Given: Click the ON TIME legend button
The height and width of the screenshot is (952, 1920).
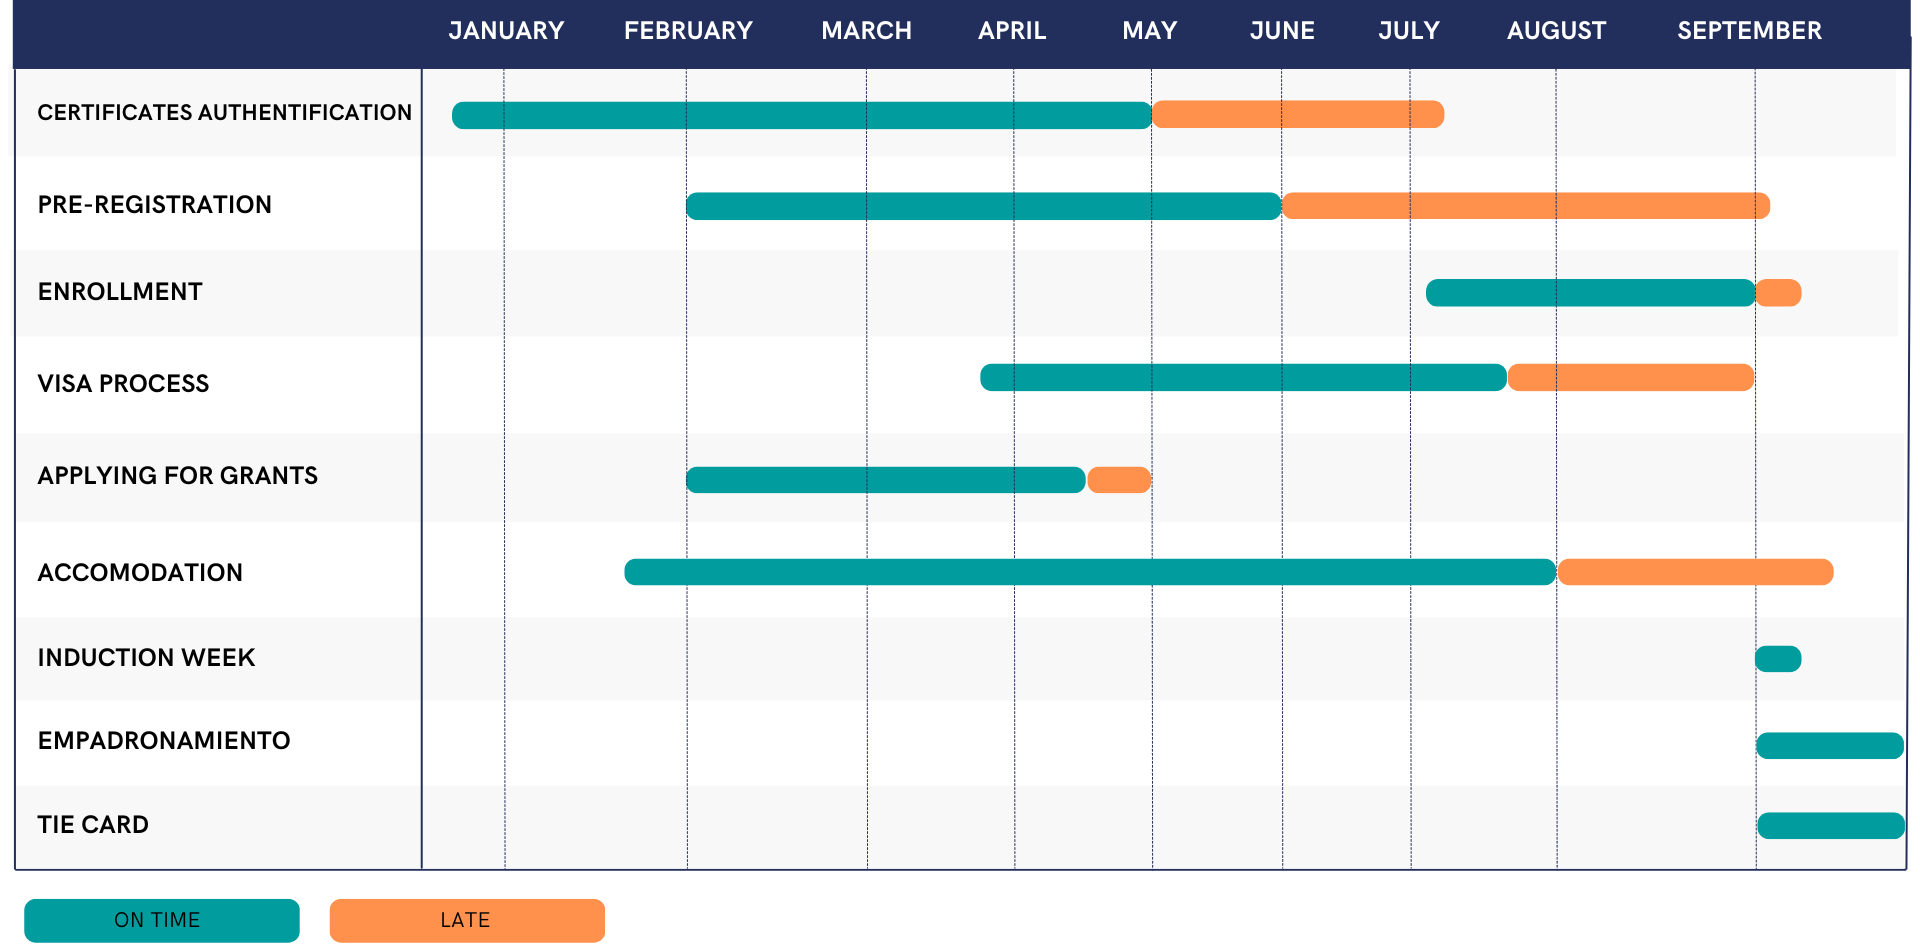Looking at the screenshot, I should click(161, 920).
